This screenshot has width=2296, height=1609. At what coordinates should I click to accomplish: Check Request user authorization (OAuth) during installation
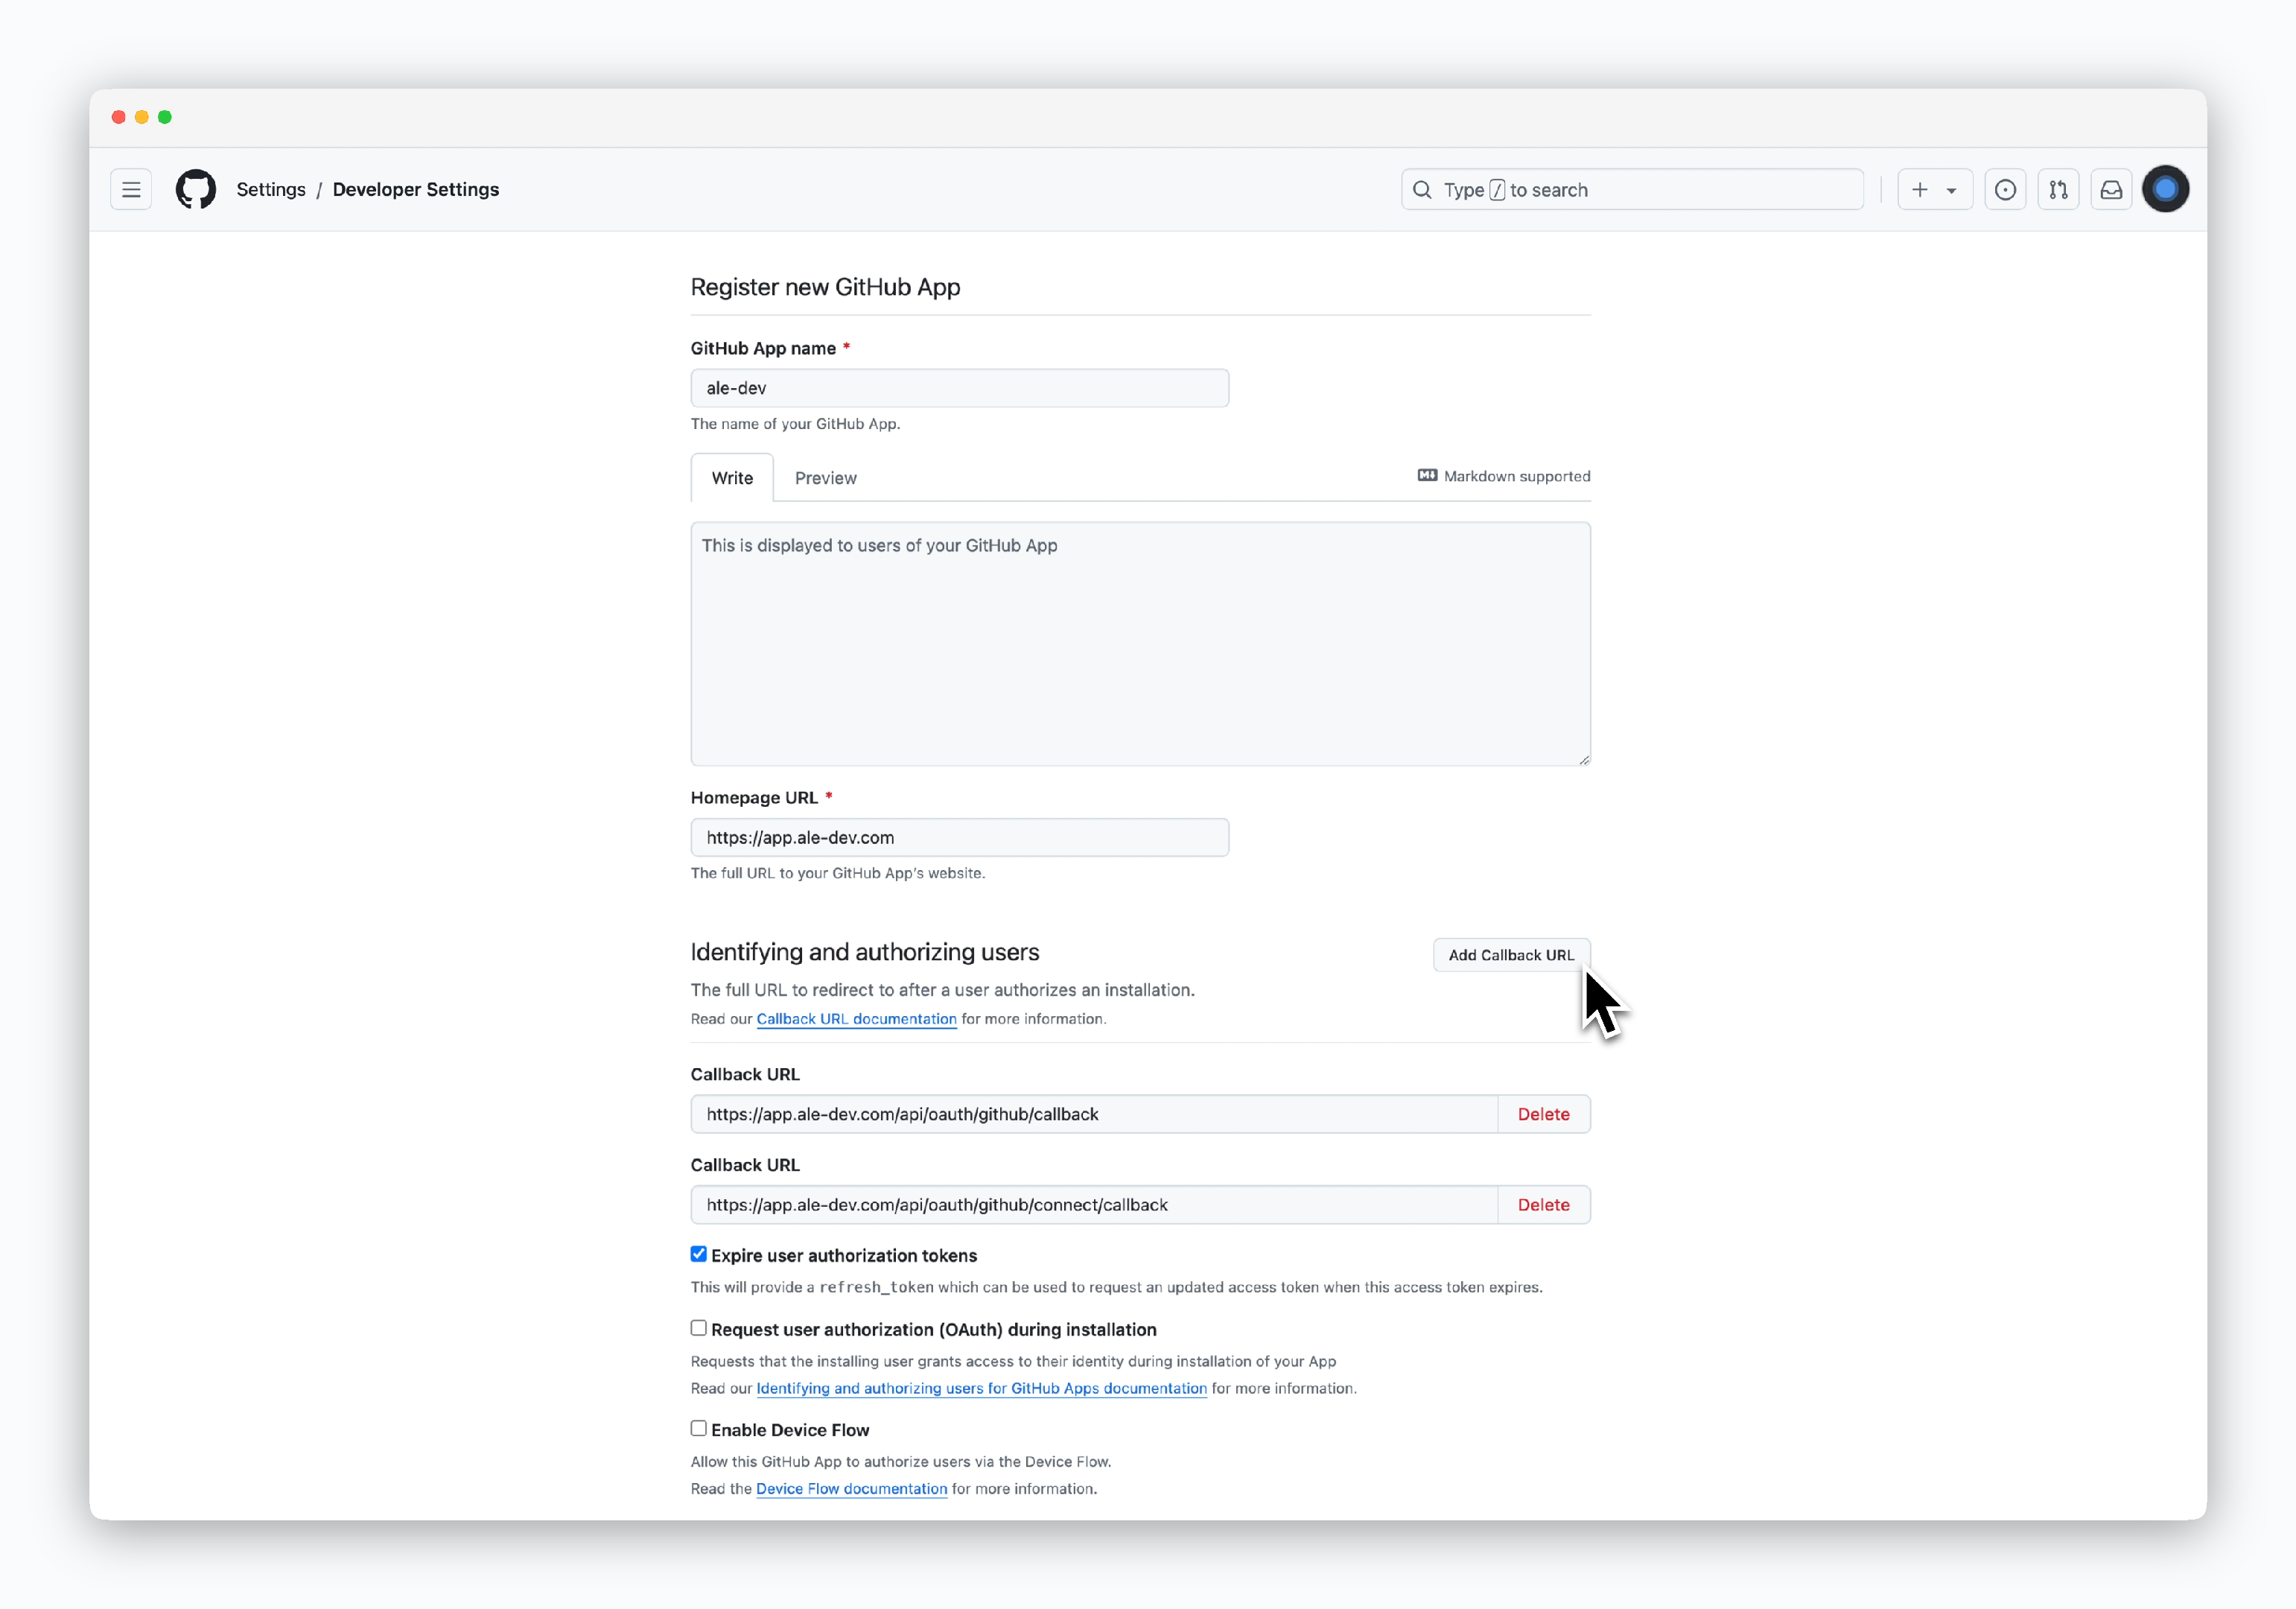[698, 1328]
